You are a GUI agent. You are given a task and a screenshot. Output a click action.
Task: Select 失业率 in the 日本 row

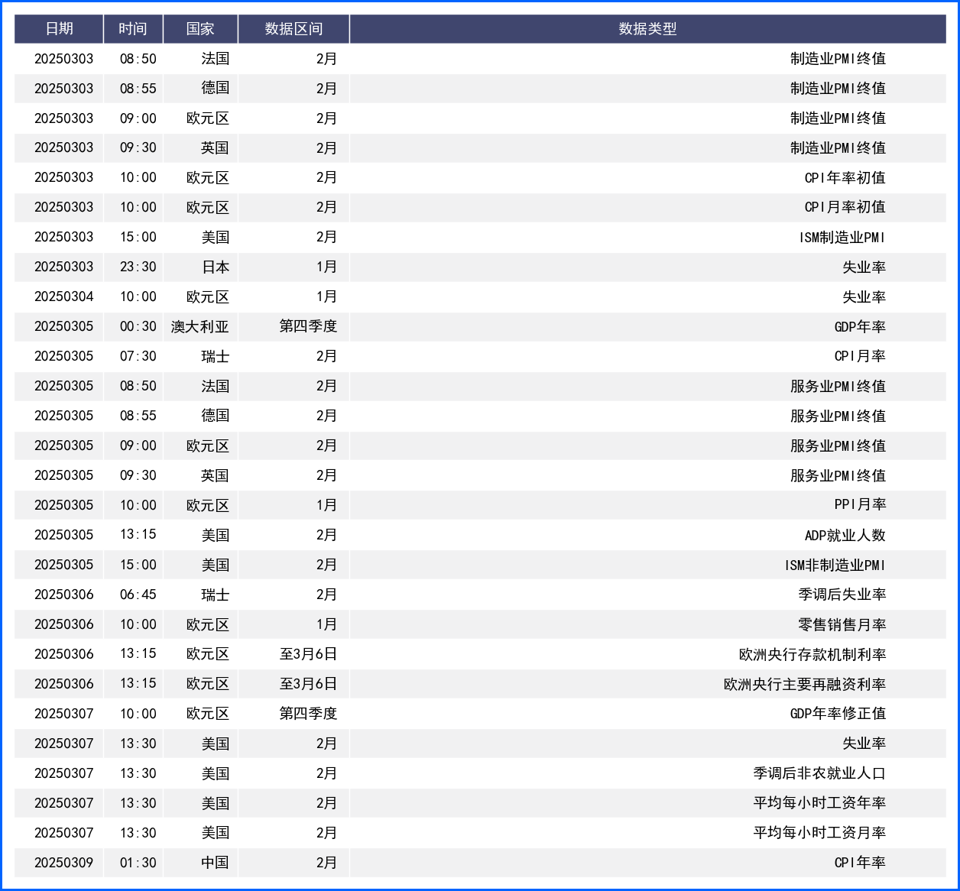pos(864,267)
